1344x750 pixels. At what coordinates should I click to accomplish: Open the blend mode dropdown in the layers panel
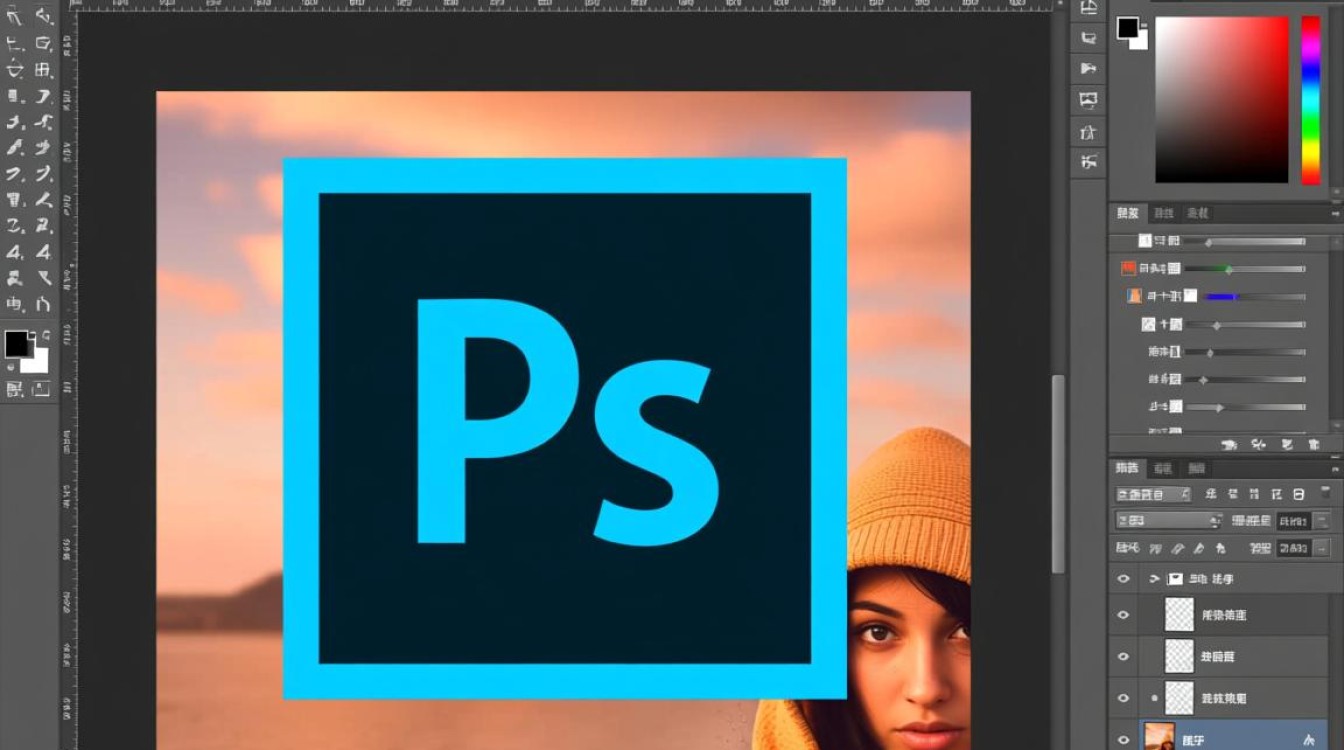1168,521
